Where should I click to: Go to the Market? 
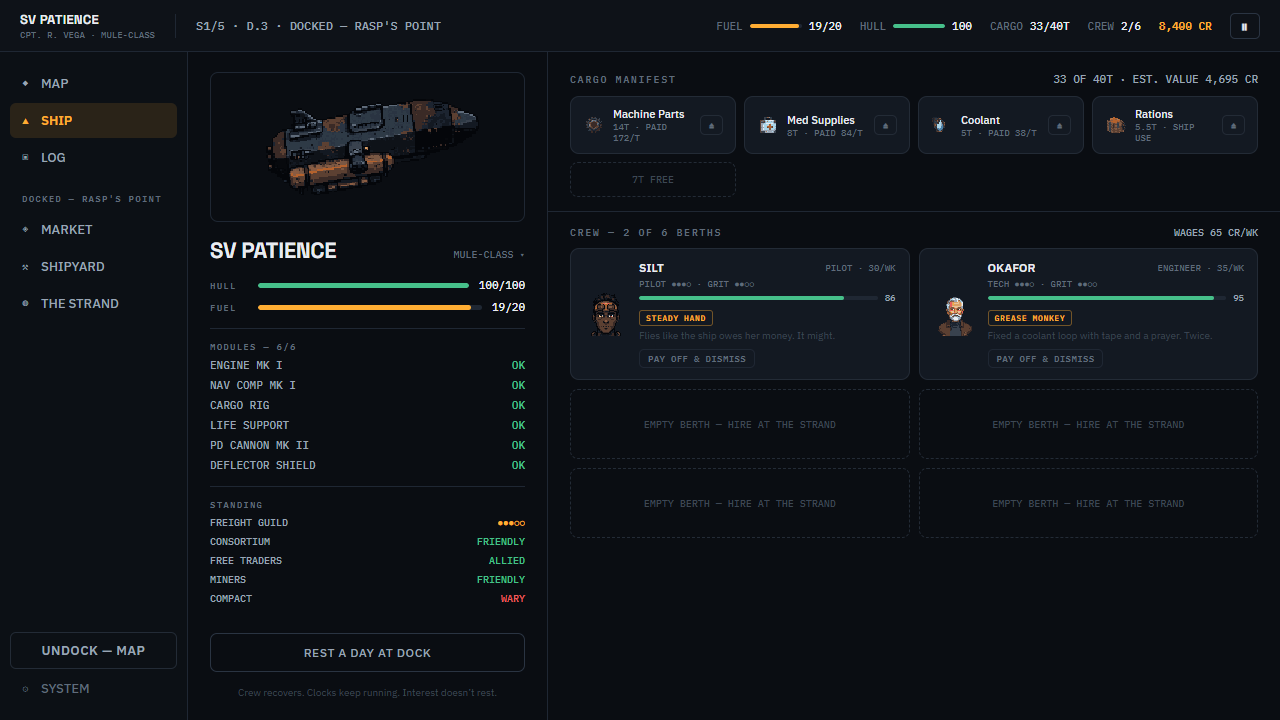tap(94, 230)
